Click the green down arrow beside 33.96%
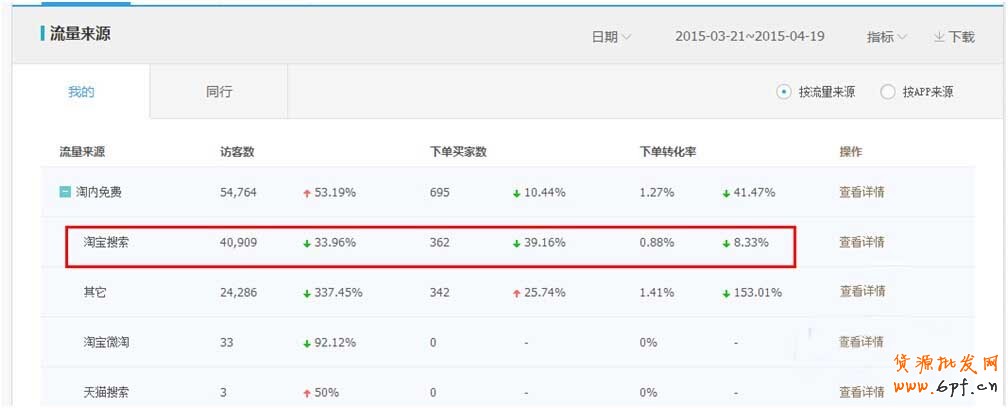1008x408 pixels. click(307, 243)
